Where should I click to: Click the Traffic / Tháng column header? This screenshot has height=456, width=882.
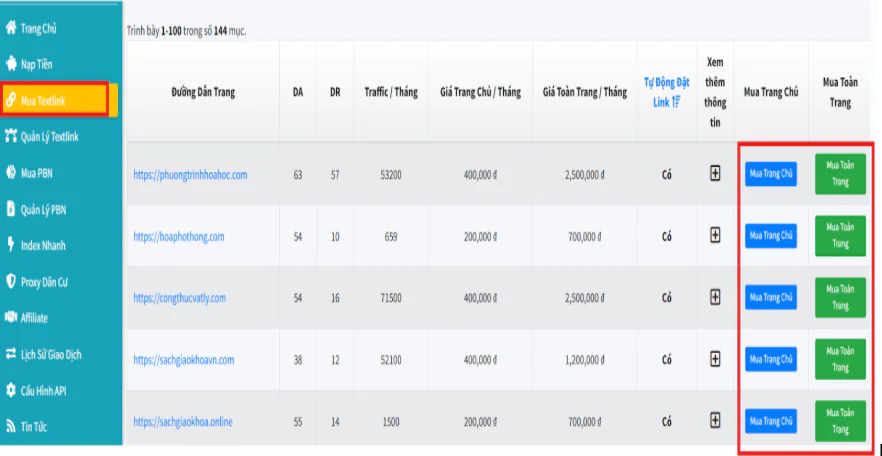(x=390, y=92)
